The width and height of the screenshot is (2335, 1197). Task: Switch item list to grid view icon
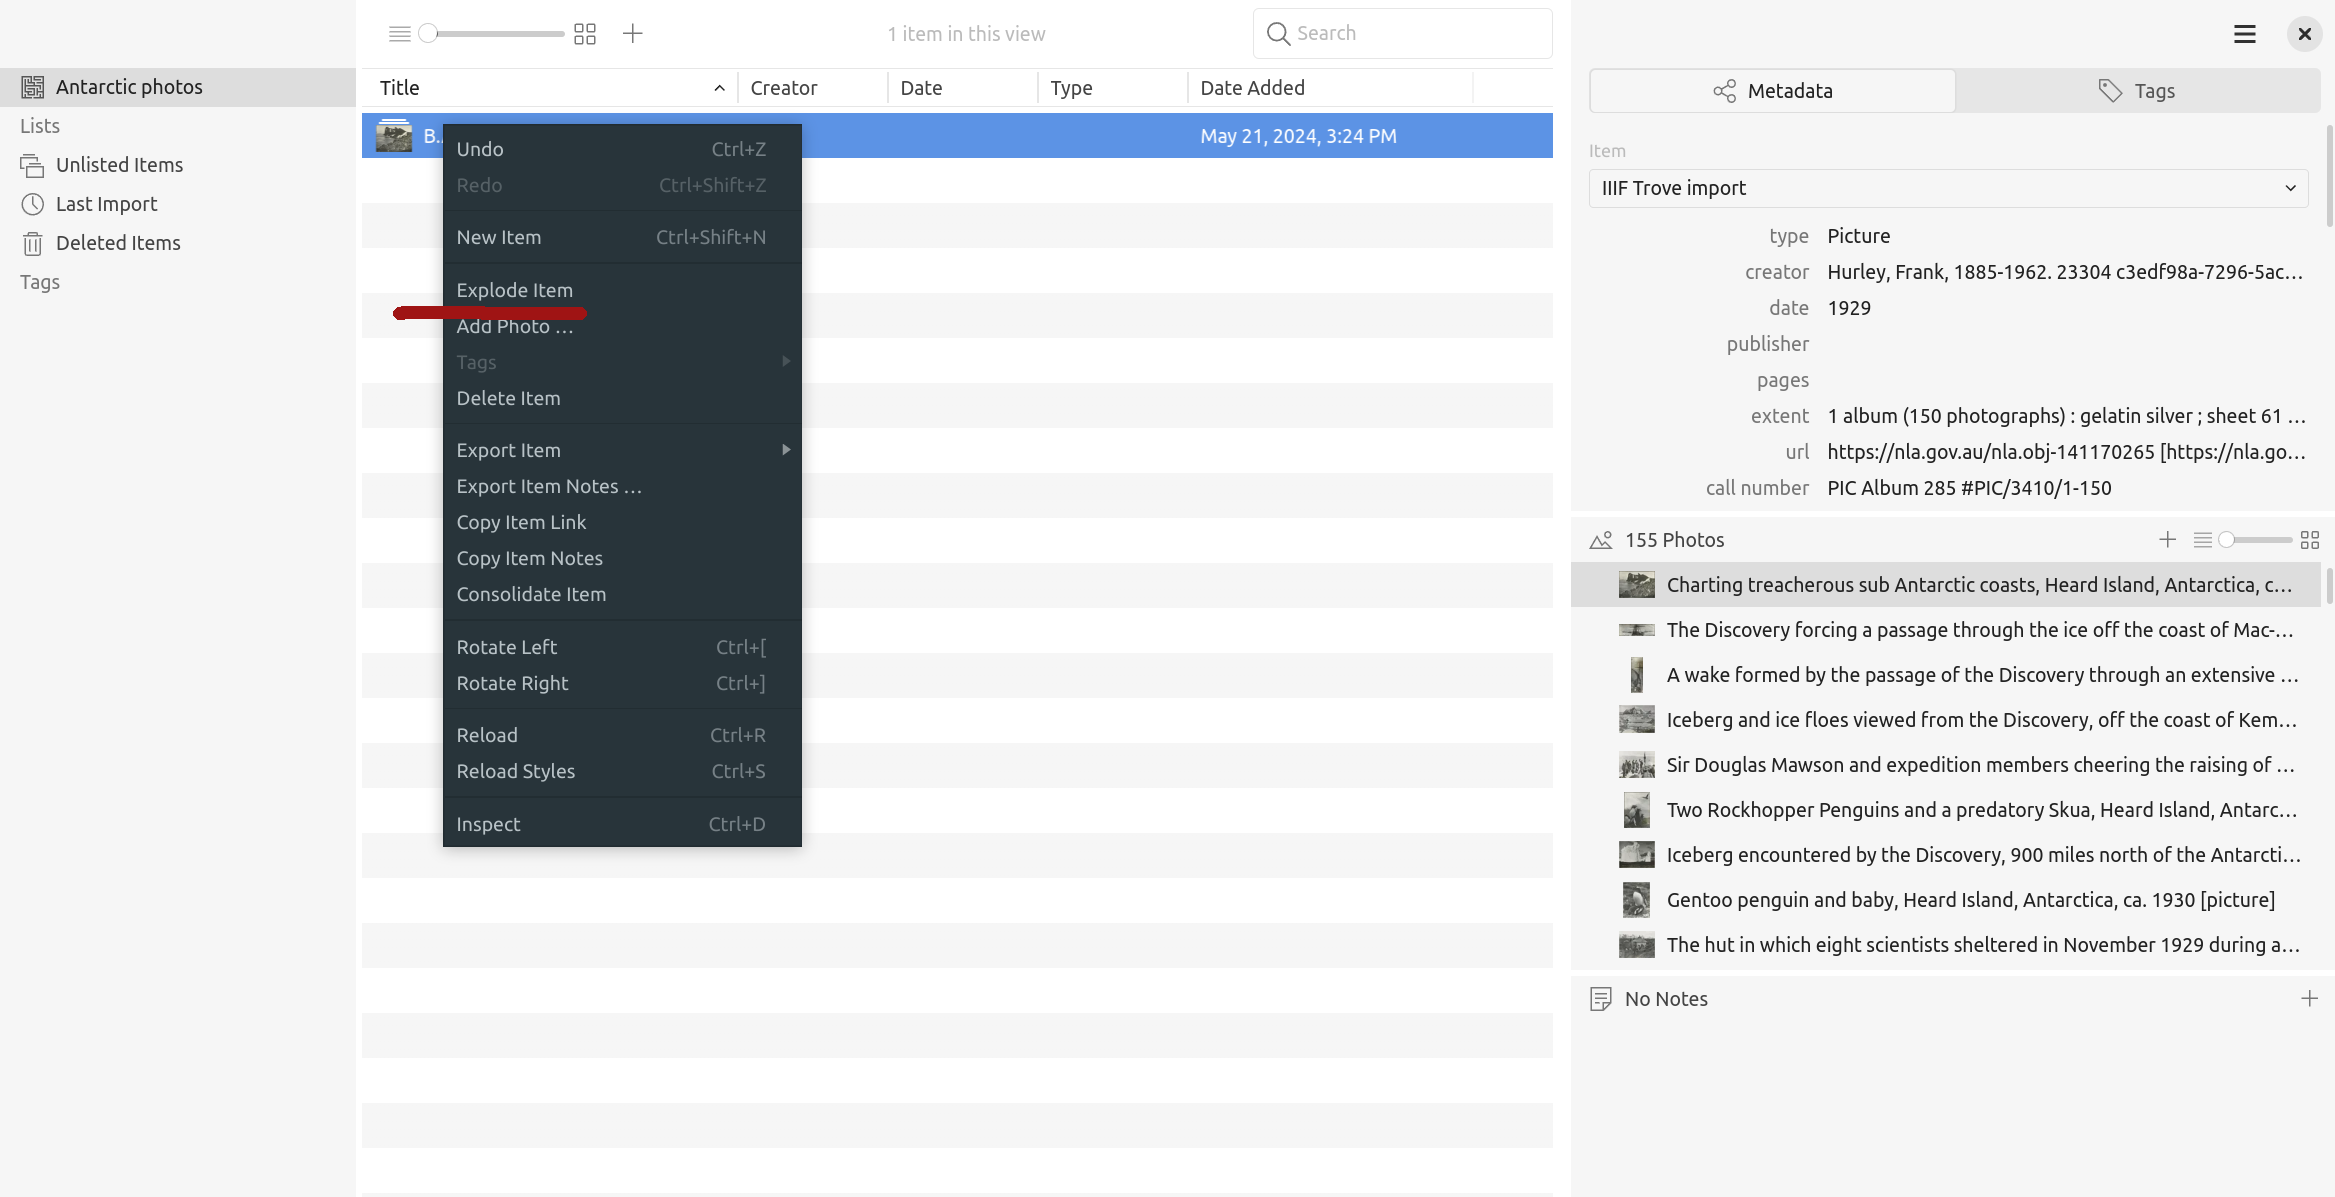(x=585, y=34)
